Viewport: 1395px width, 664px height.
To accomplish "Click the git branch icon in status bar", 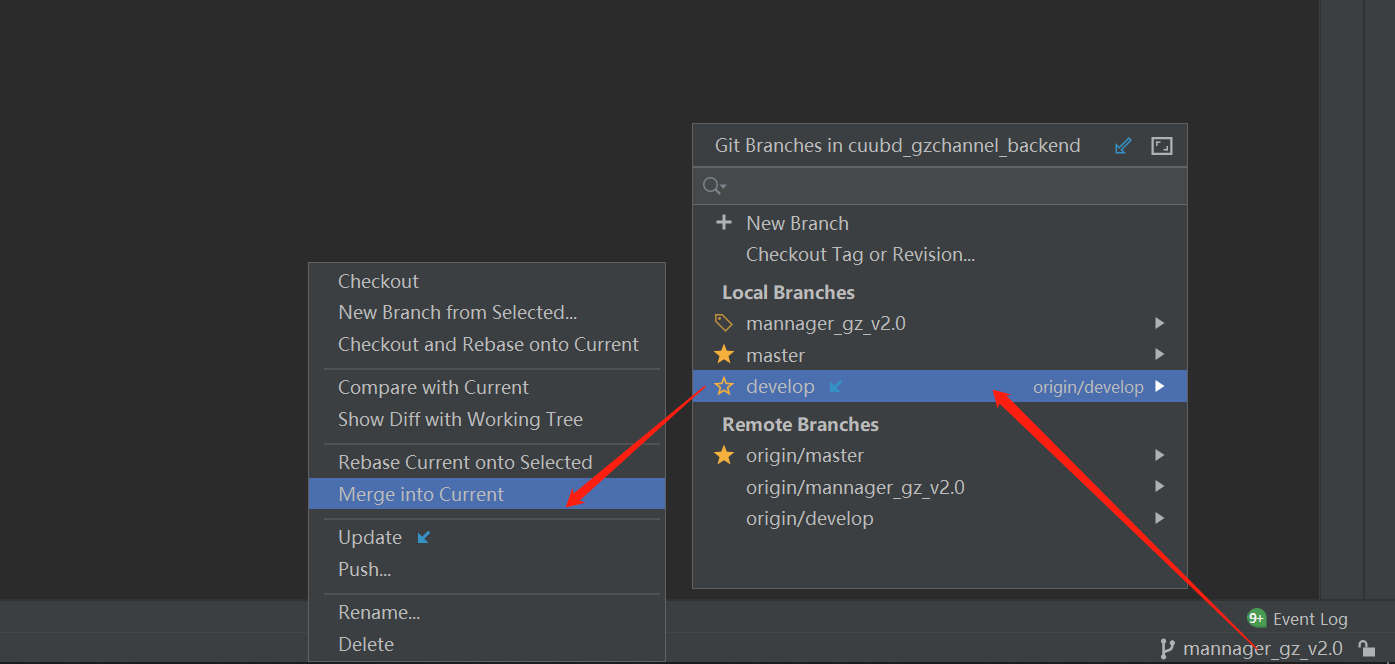I will [1166, 649].
